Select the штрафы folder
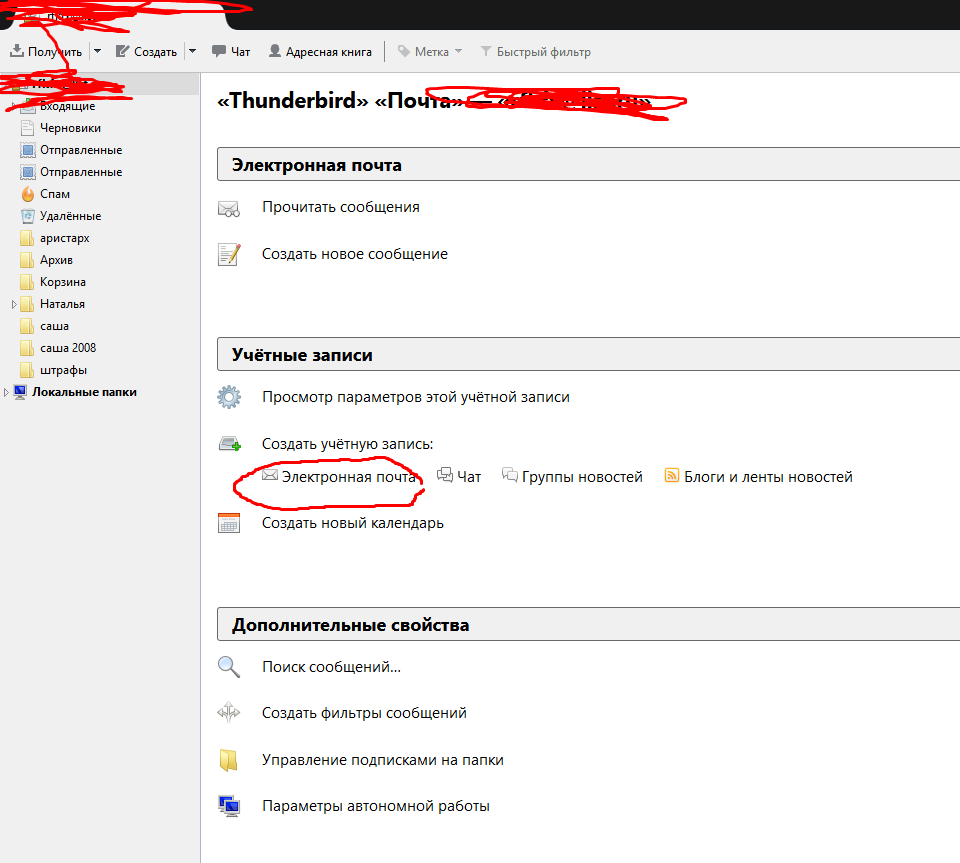 [63, 370]
